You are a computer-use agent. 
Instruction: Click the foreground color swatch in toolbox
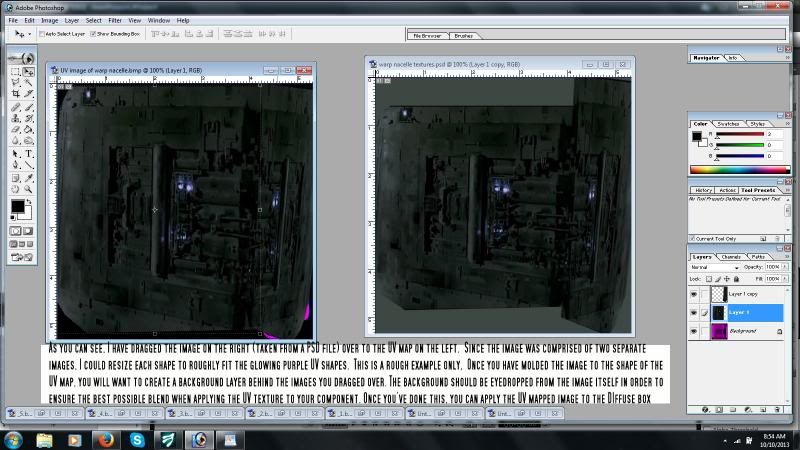coord(17,206)
